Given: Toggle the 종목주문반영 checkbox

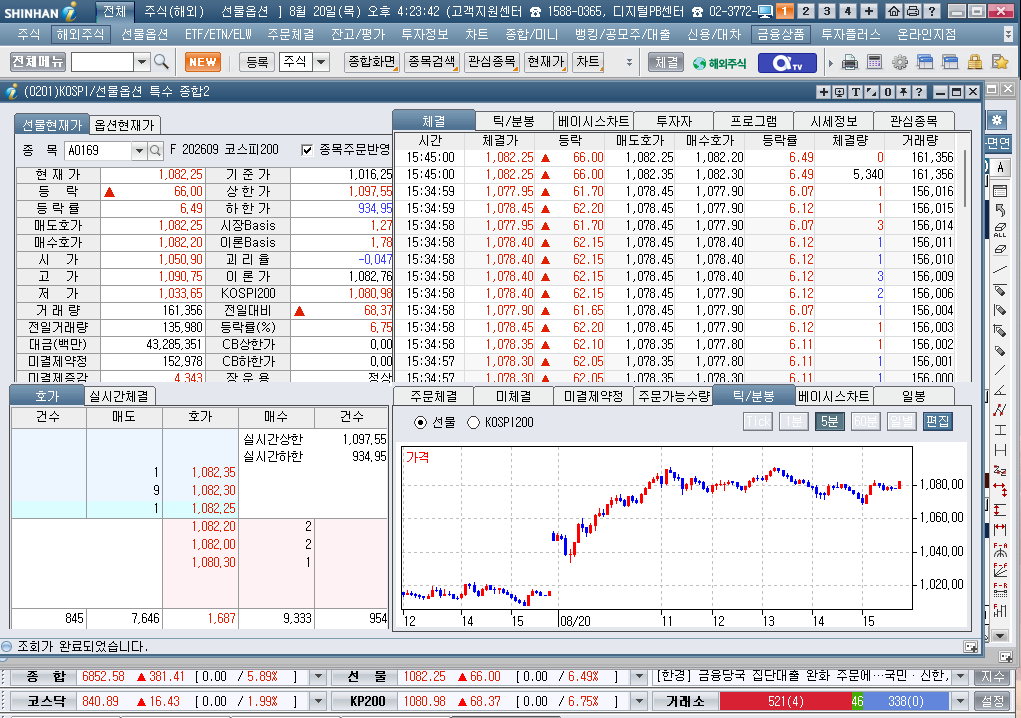Looking at the screenshot, I should [307, 150].
